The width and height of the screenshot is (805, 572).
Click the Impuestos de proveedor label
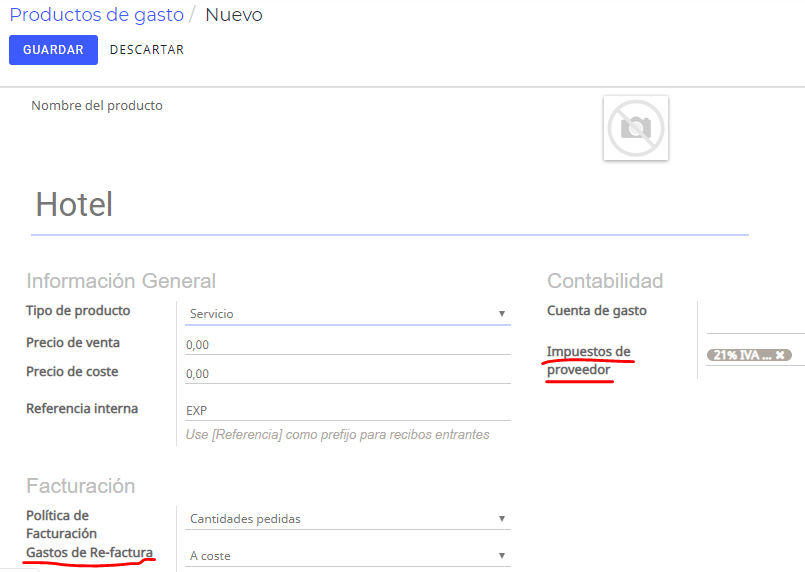[x=588, y=360]
